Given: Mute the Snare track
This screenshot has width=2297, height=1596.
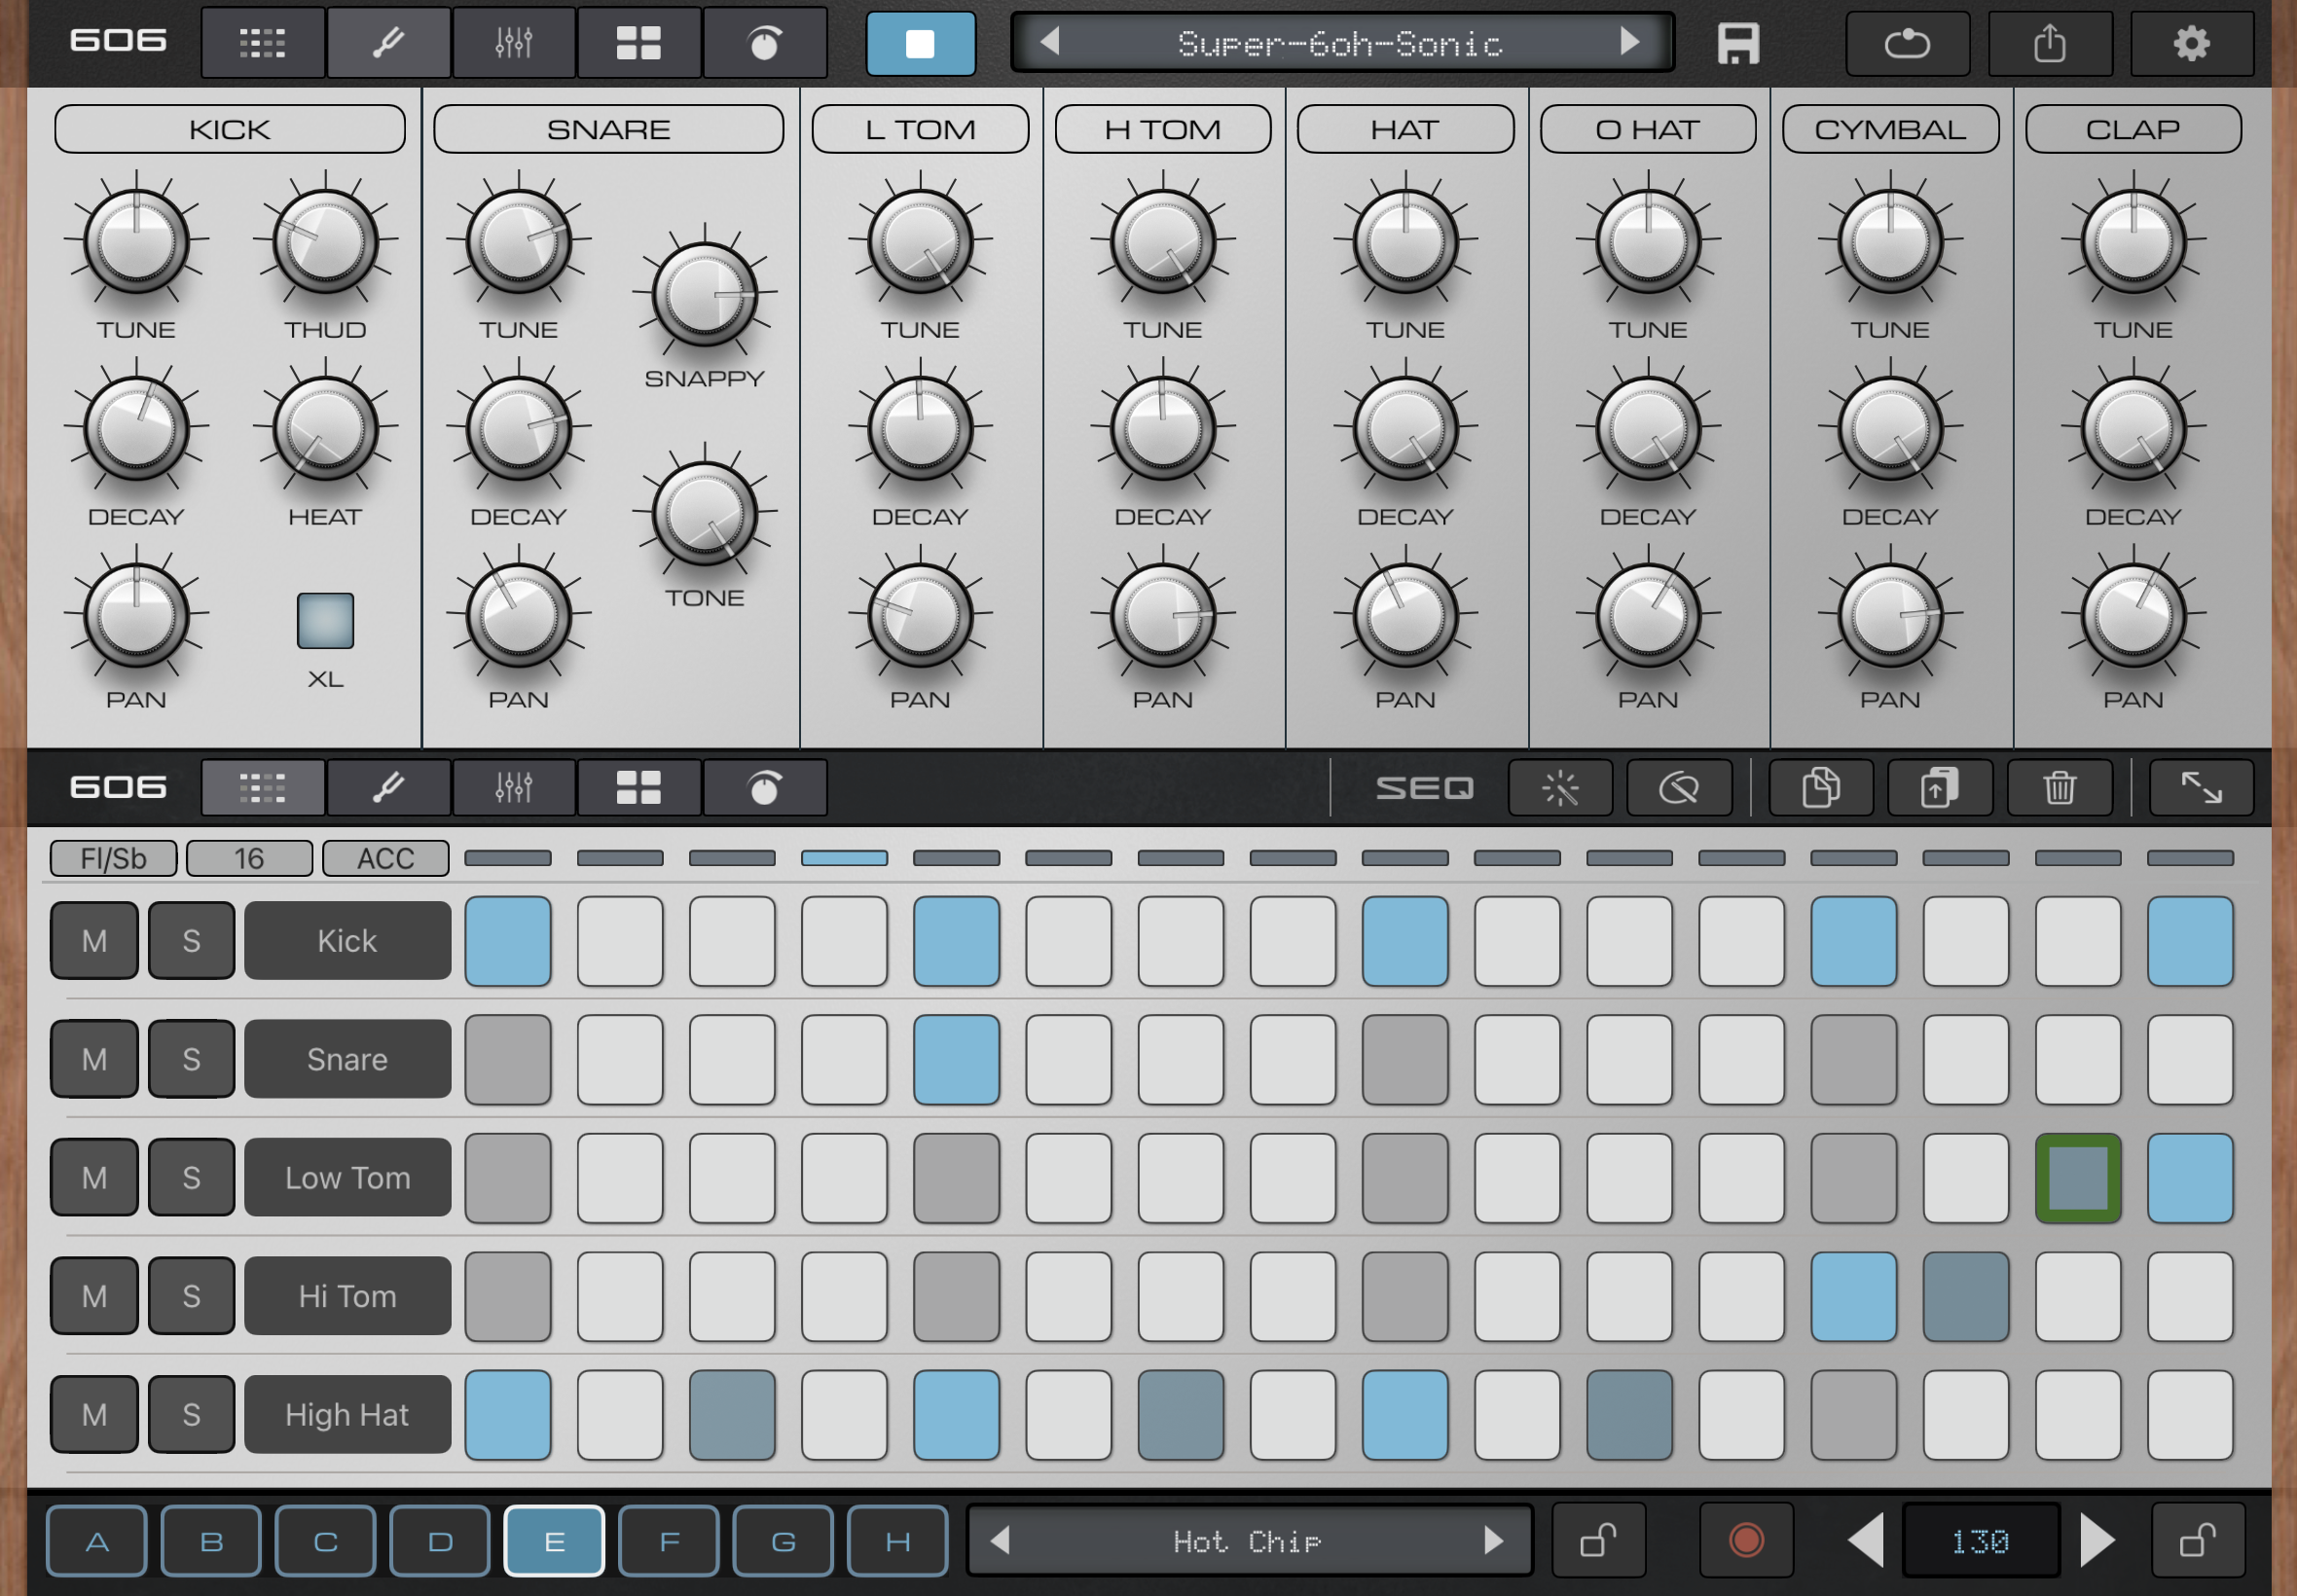Looking at the screenshot, I should pos(94,1059).
